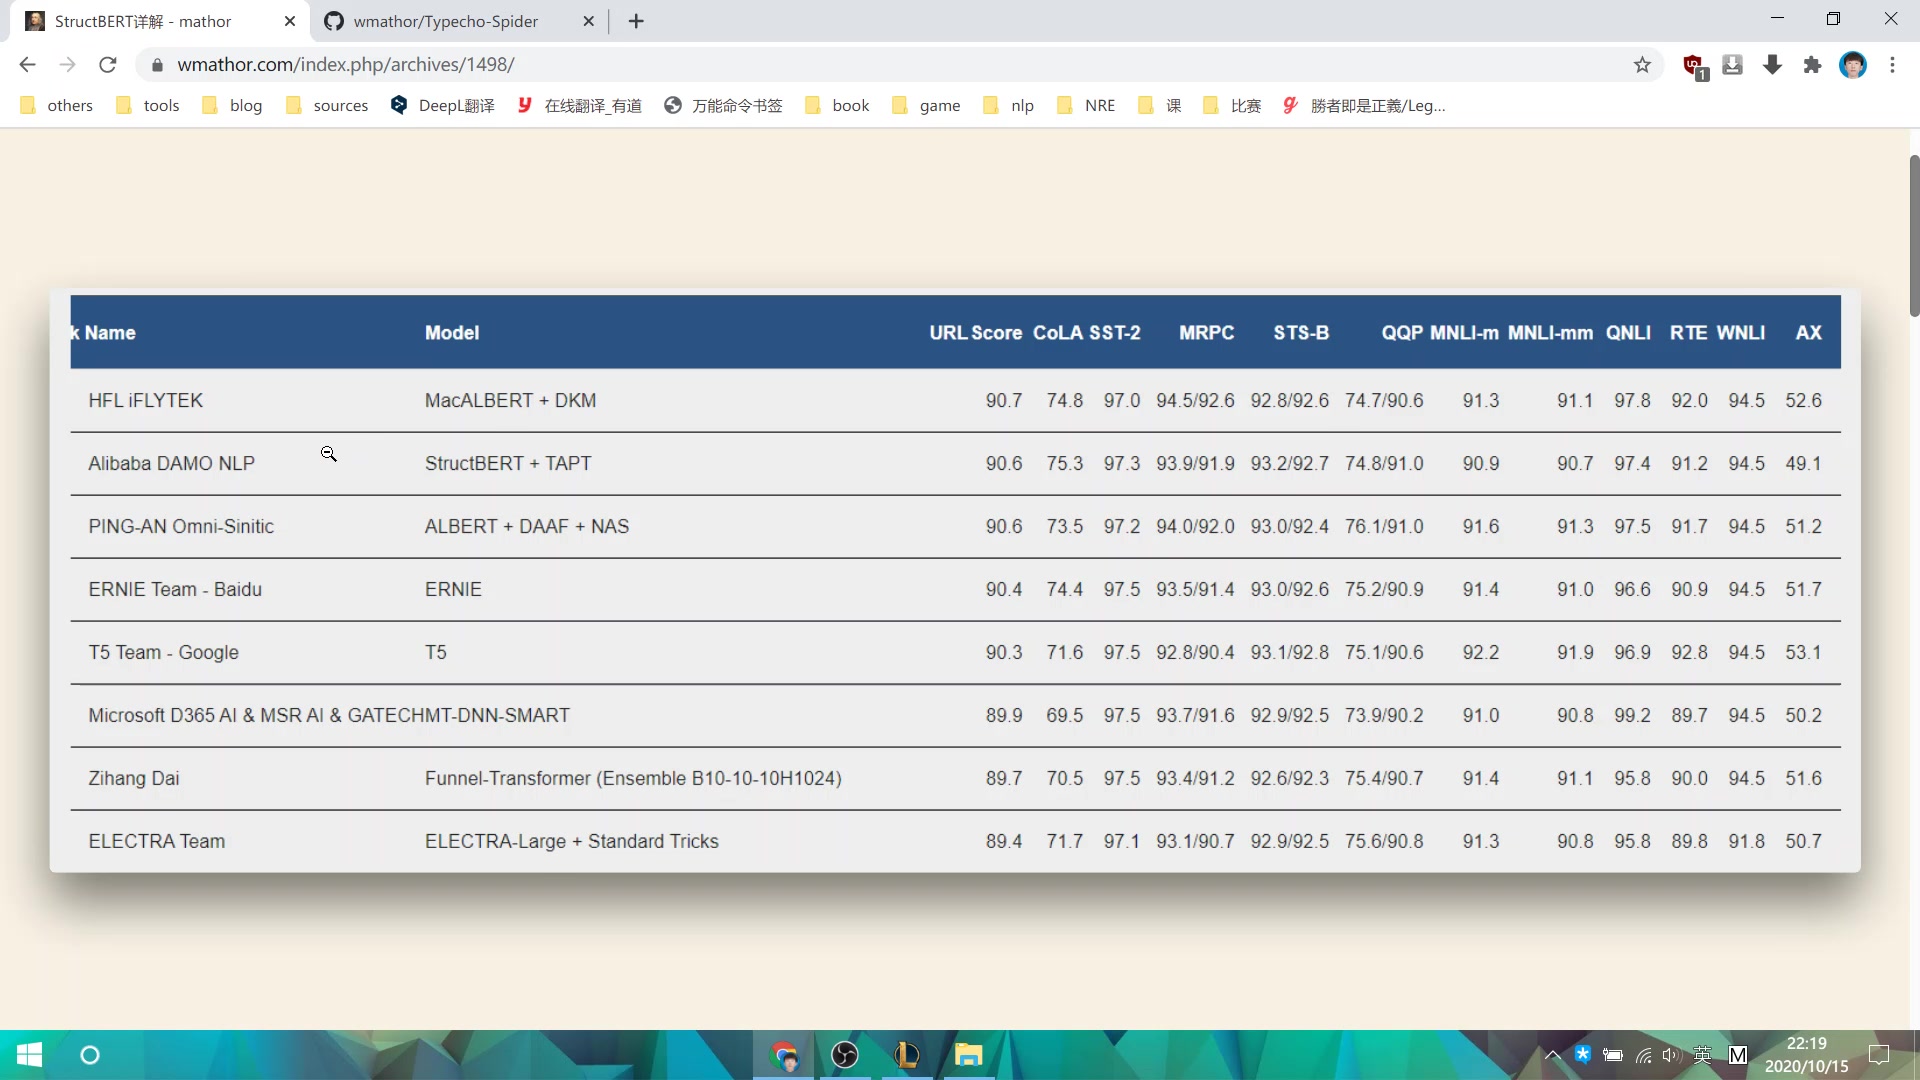Click the StructBERT + TAPT model cell

508,464
